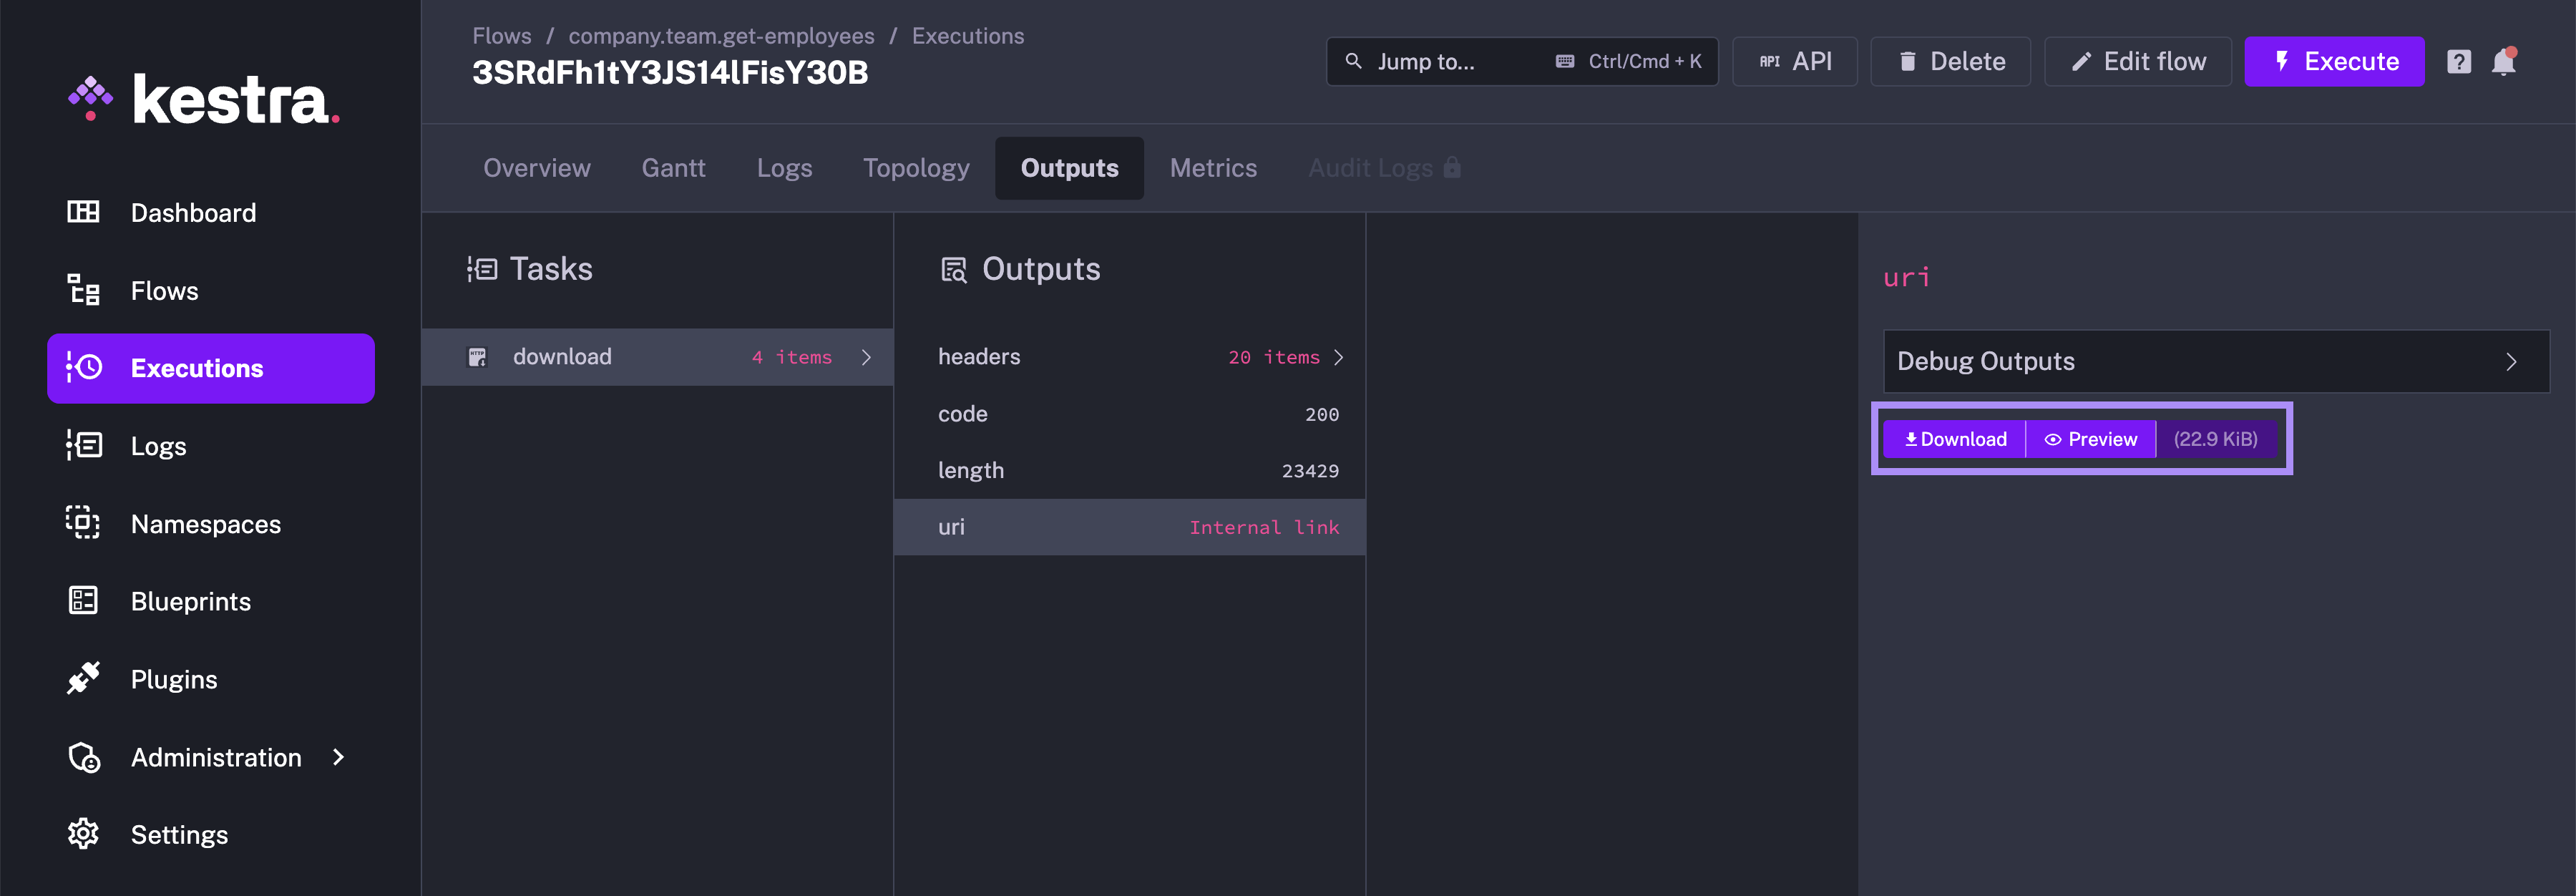Switch to the Gantt tab
2576x896 pixels.
(673, 168)
